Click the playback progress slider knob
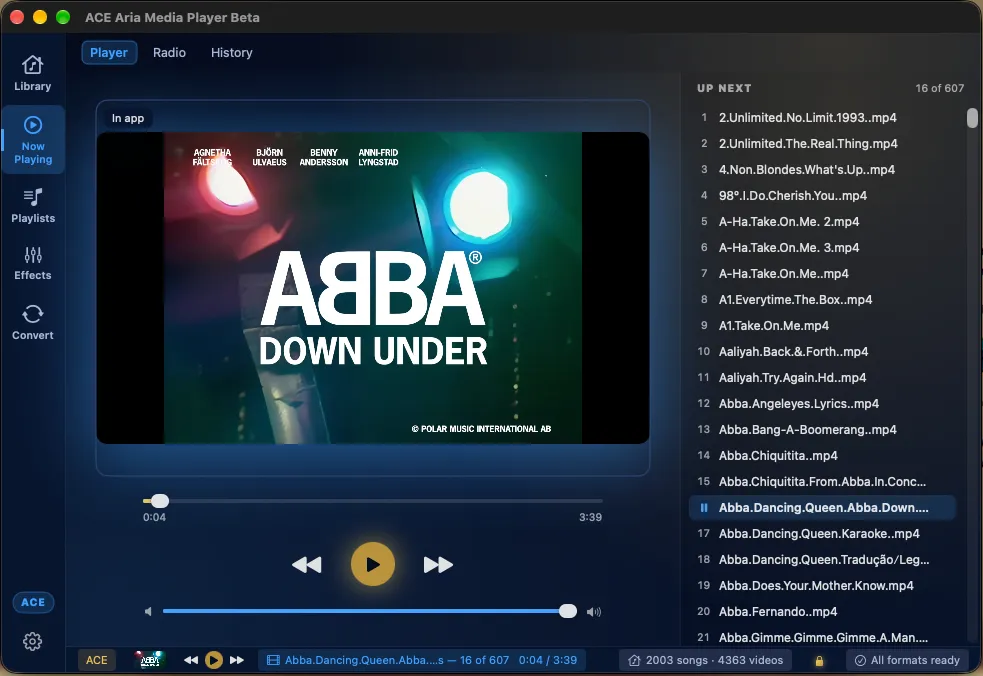Image resolution: width=983 pixels, height=676 pixels. [x=160, y=500]
